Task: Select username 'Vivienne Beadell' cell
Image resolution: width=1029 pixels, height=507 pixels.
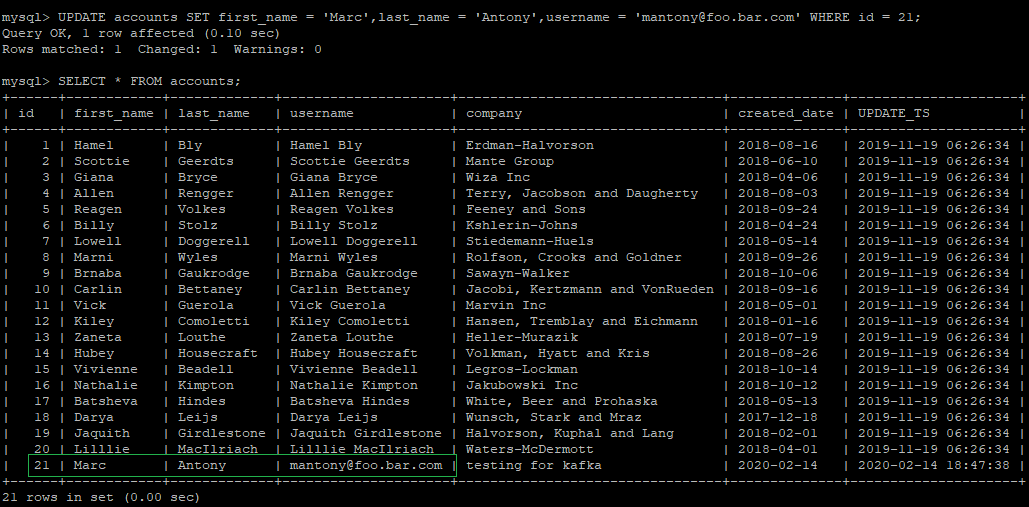Action: tap(354, 369)
